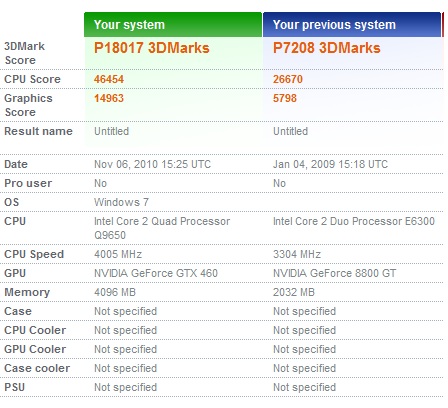Screen dimensions: 448x408
Task: Click the date Jan 04, 2009 15:18 UTC
Action: tap(330, 164)
